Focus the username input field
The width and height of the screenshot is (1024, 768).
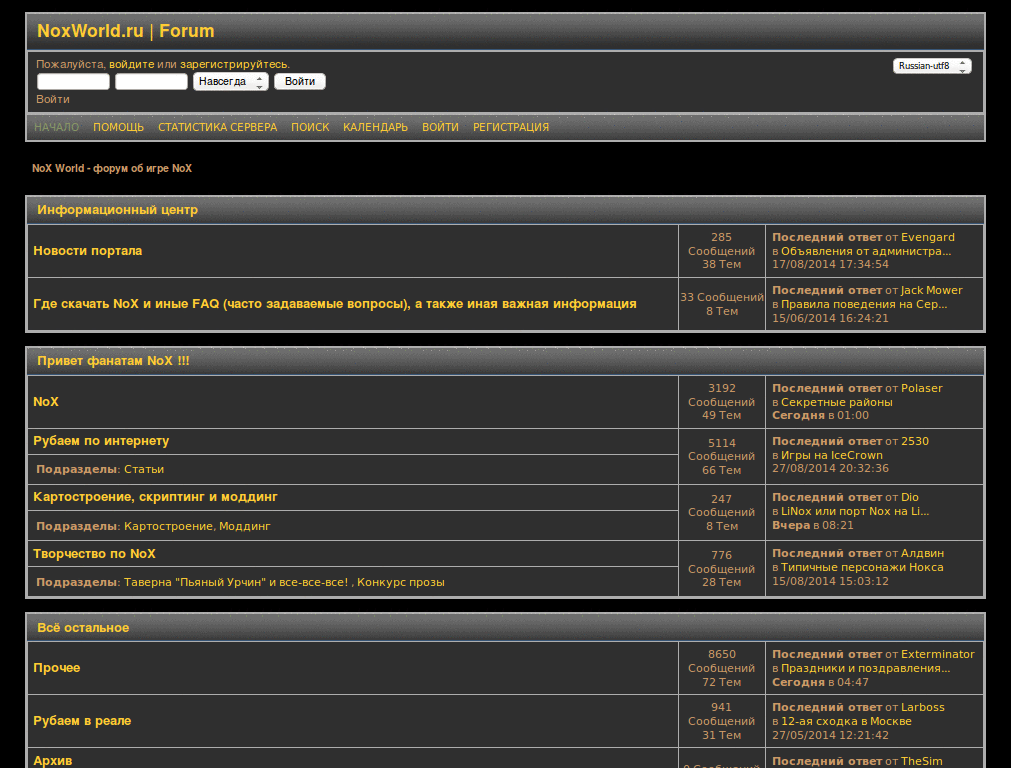[x=73, y=82]
